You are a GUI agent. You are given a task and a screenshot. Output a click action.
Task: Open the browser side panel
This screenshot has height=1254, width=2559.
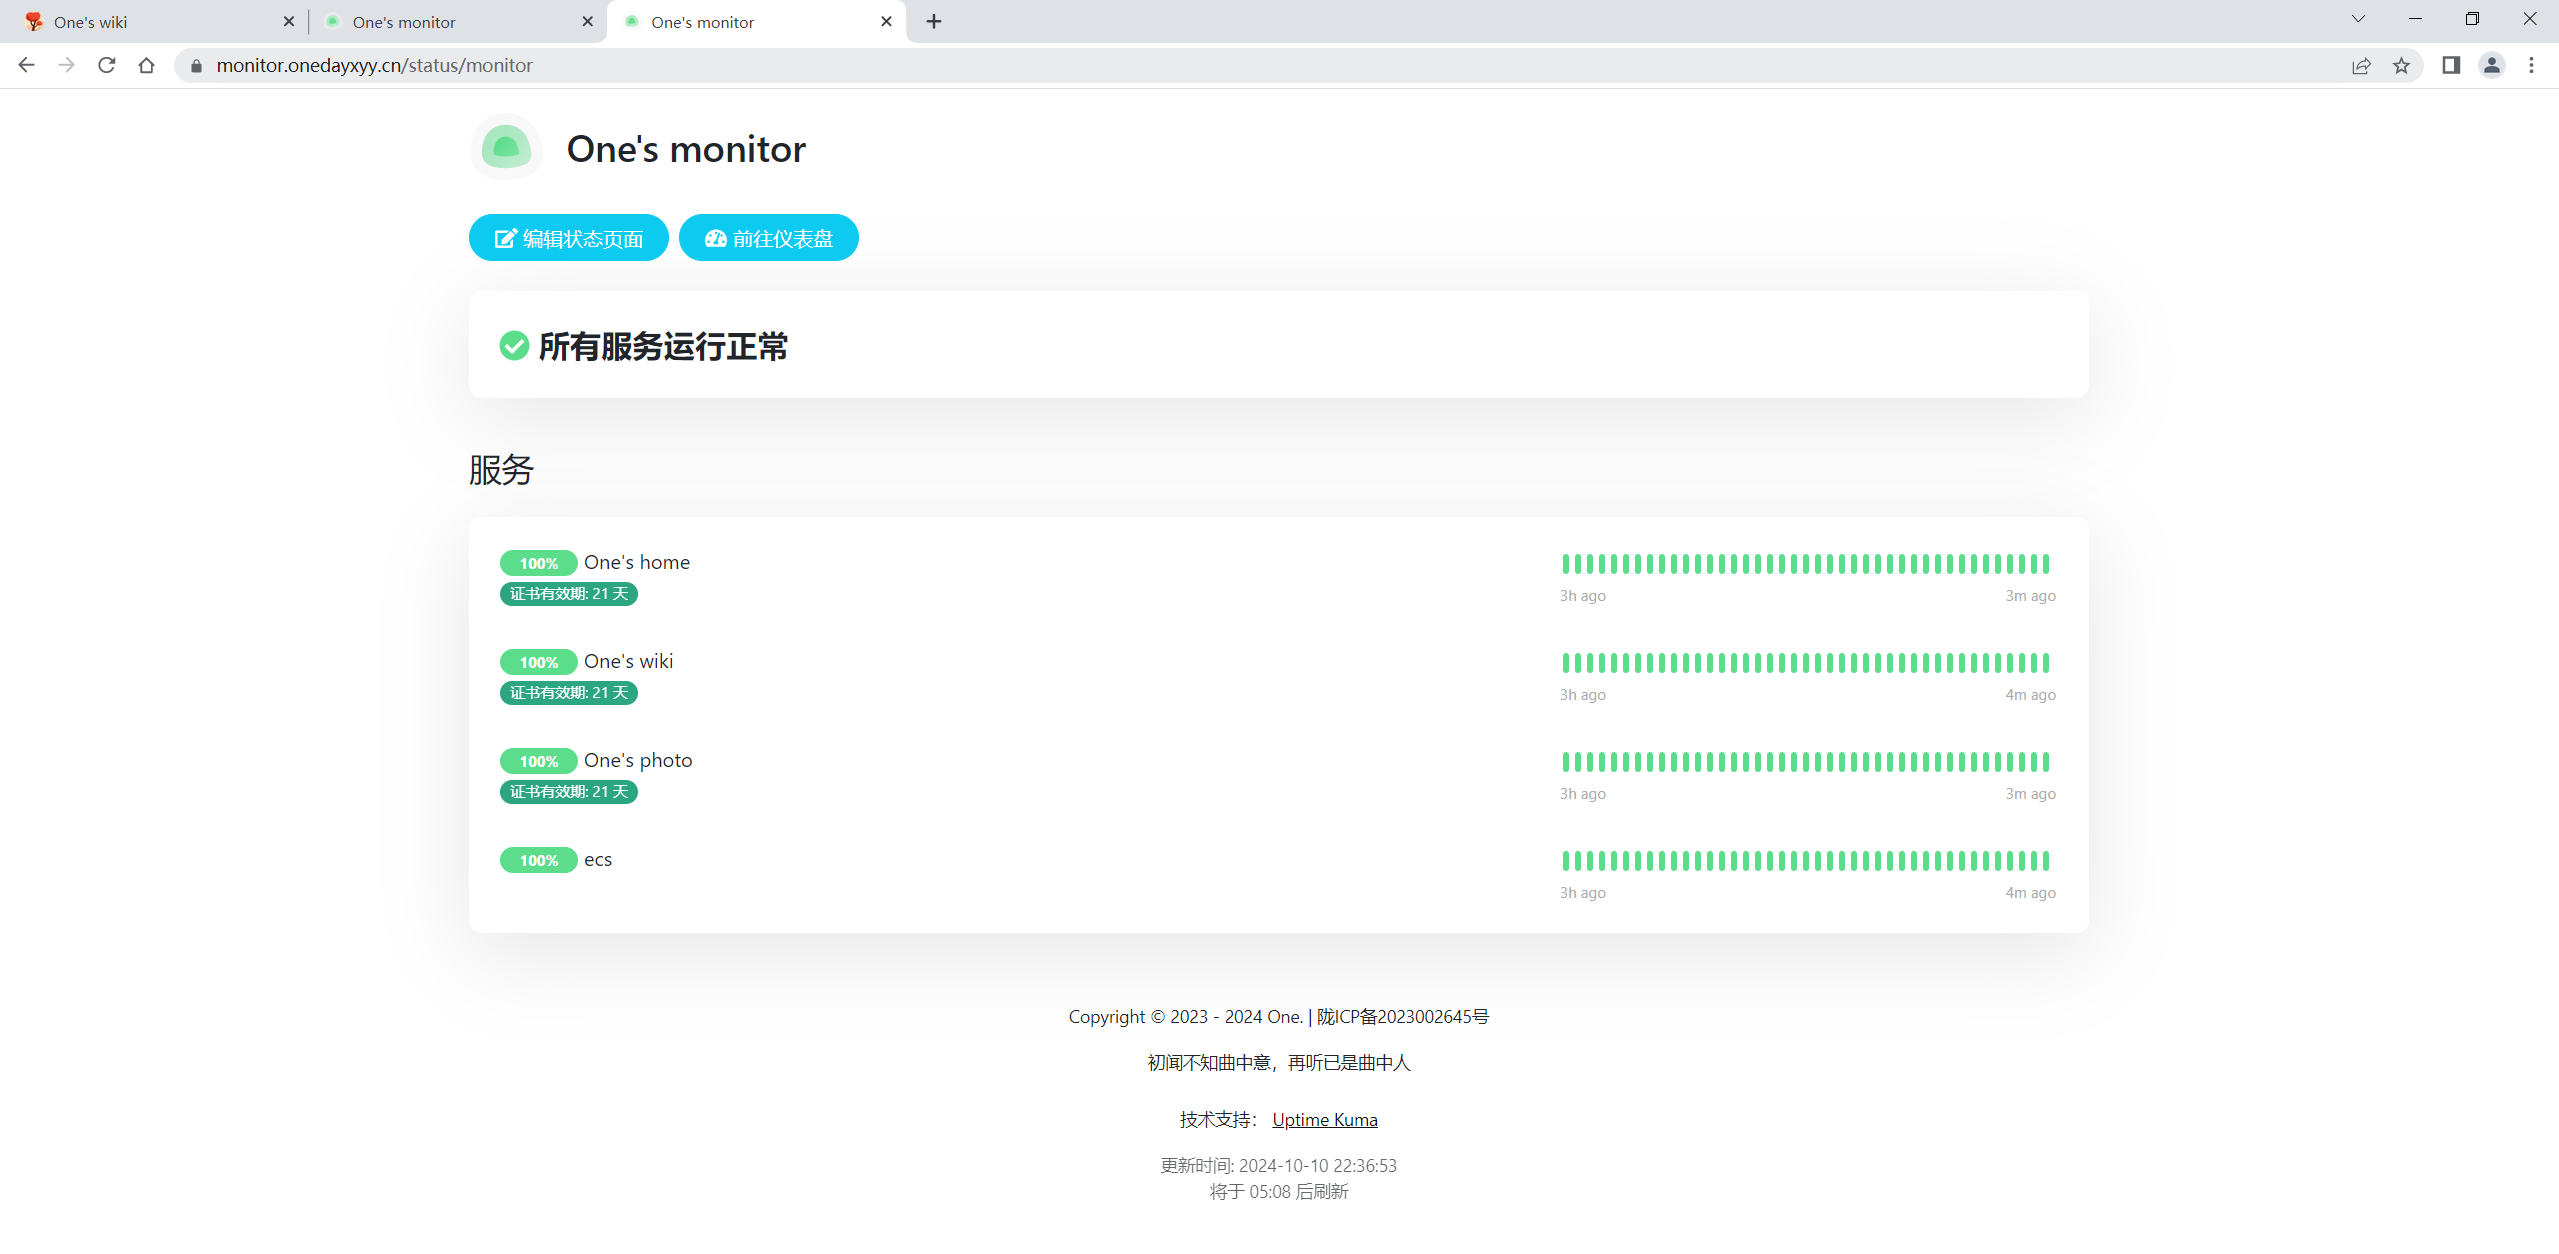(x=2451, y=65)
